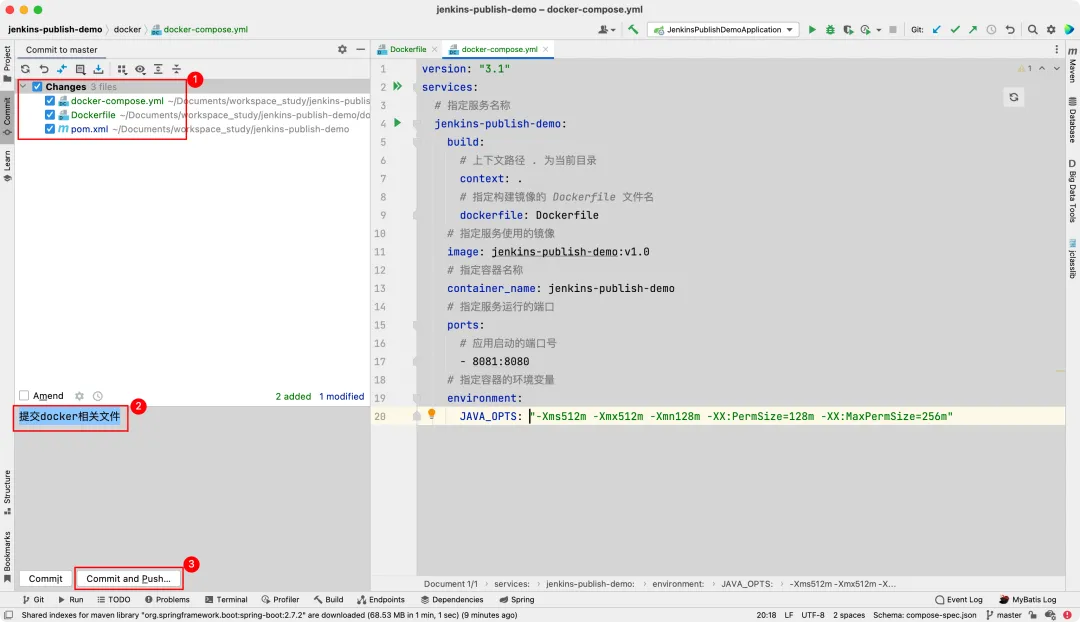Close the docker-compose.yml editor tab
Screen dimensions: 1080x622
[x=546, y=50]
